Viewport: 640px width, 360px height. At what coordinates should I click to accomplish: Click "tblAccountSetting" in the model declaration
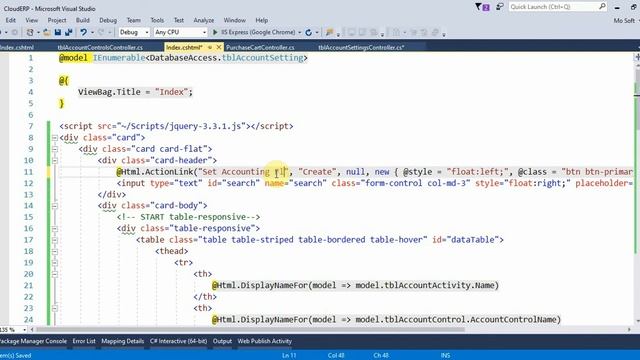pos(262,58)
